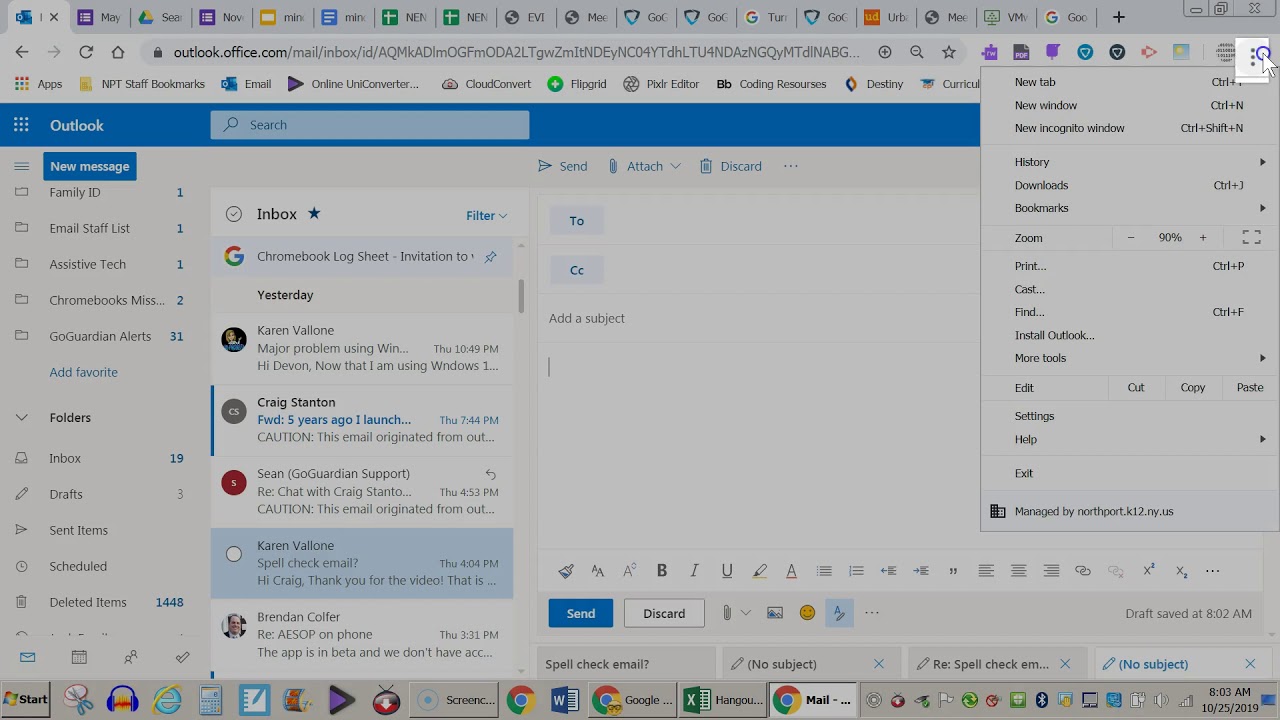Open the Outlook app launcher waffle icon
The image size is (1280, 720).
point(21,125)
